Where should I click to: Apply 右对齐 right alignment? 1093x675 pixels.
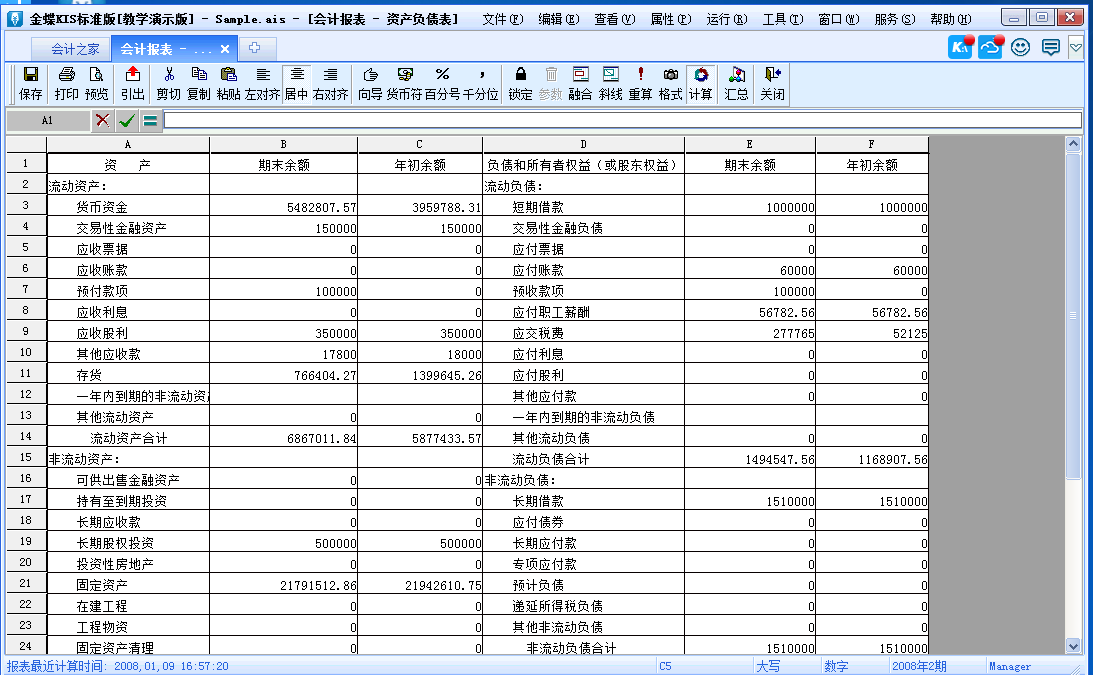coord(330,83)
